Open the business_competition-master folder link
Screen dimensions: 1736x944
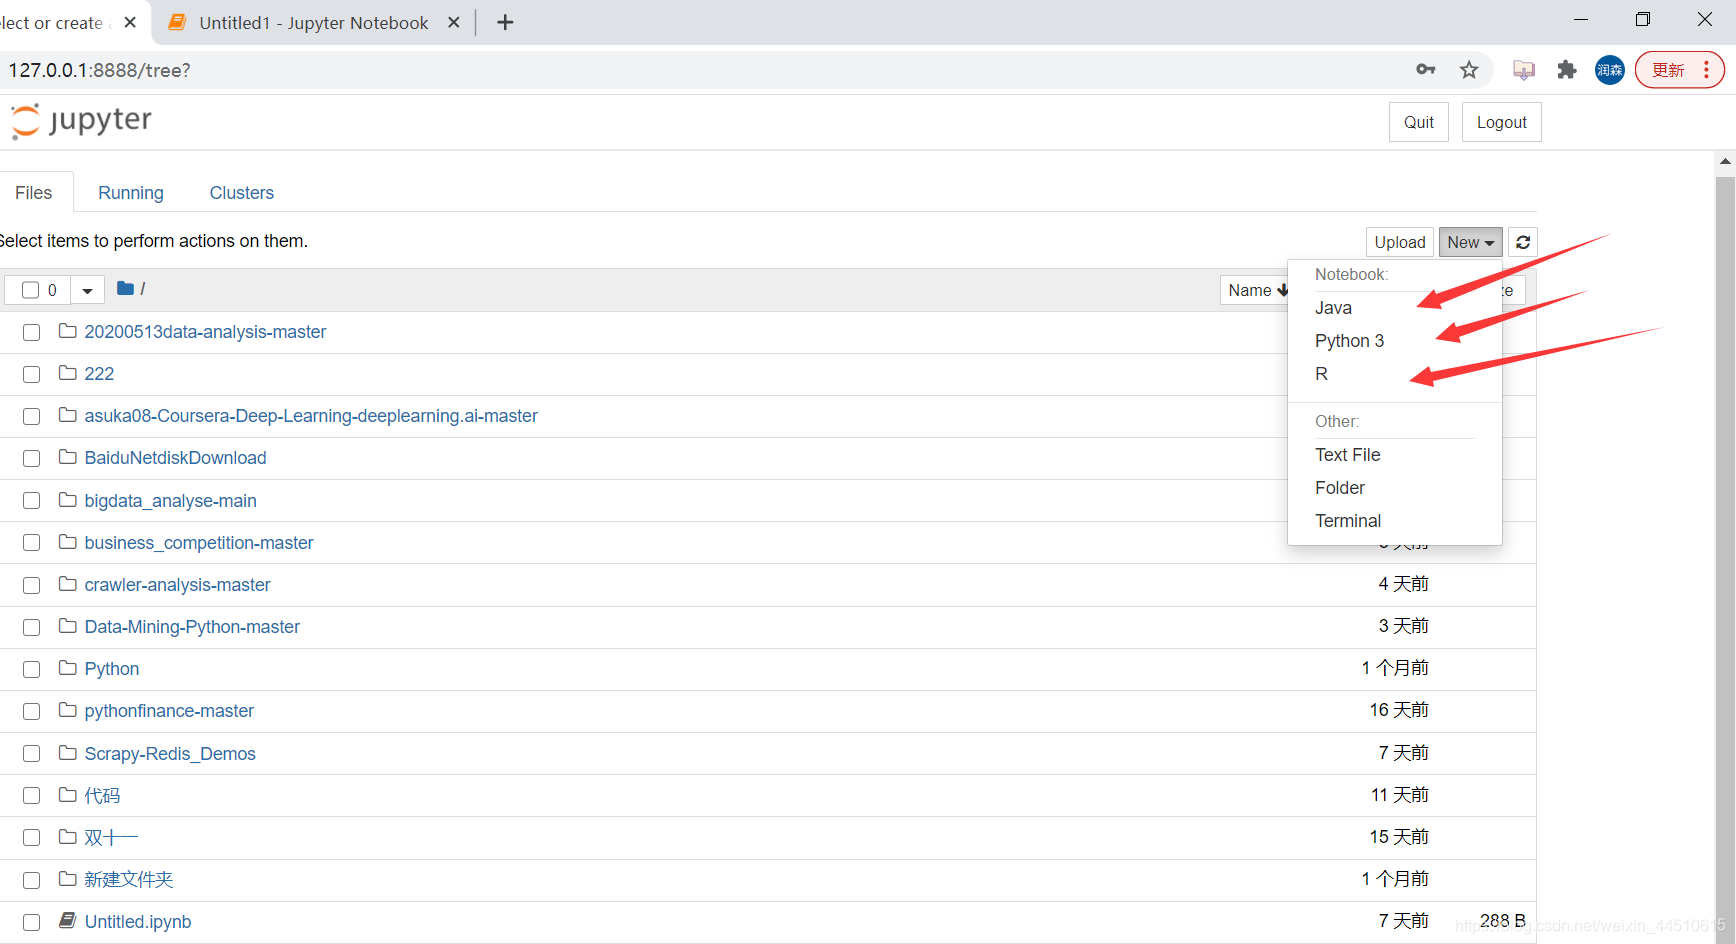point(199,543)
